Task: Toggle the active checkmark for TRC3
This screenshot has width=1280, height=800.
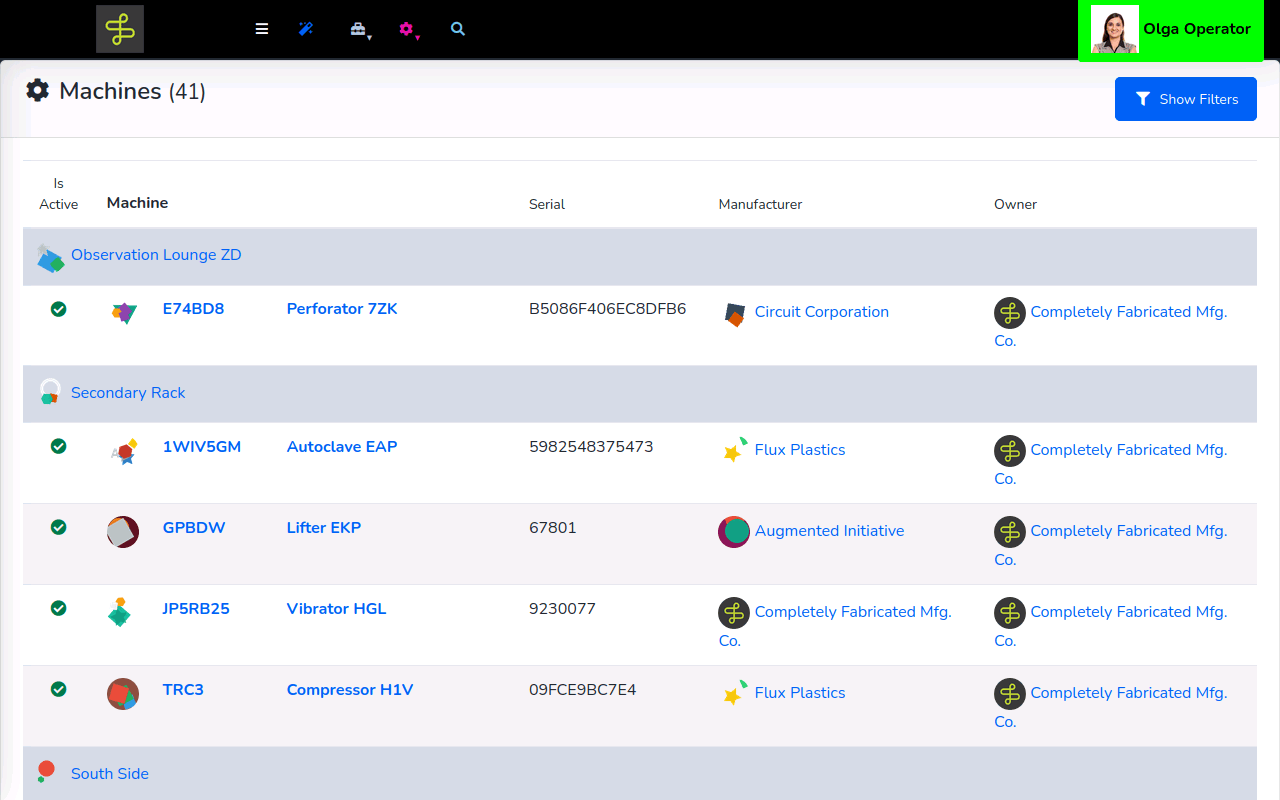Action: tap(59, 689)
